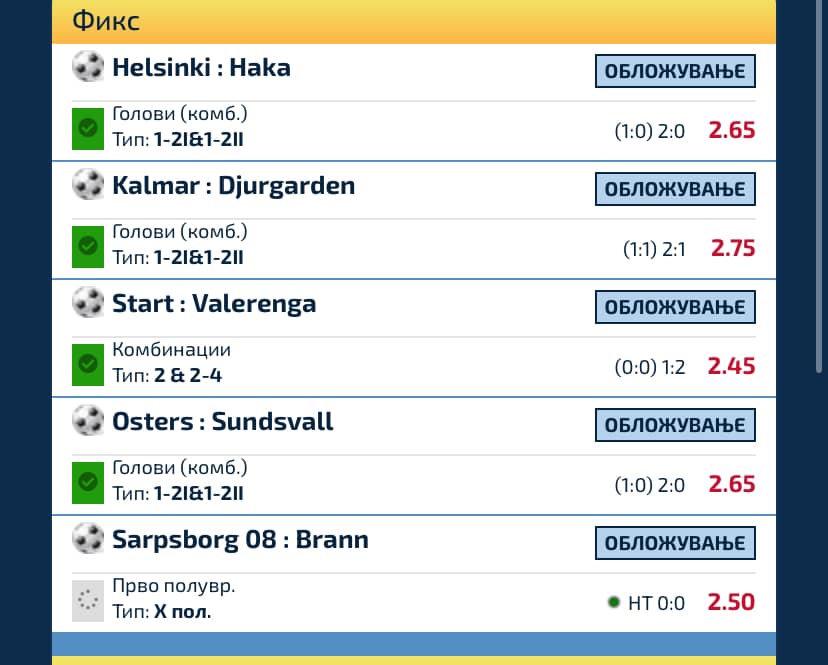Screen dimensions: 828x665
Task: Click the soccer ball icon beside Sarpsborg 08 : Brann
Action: [x=88, y=540]
